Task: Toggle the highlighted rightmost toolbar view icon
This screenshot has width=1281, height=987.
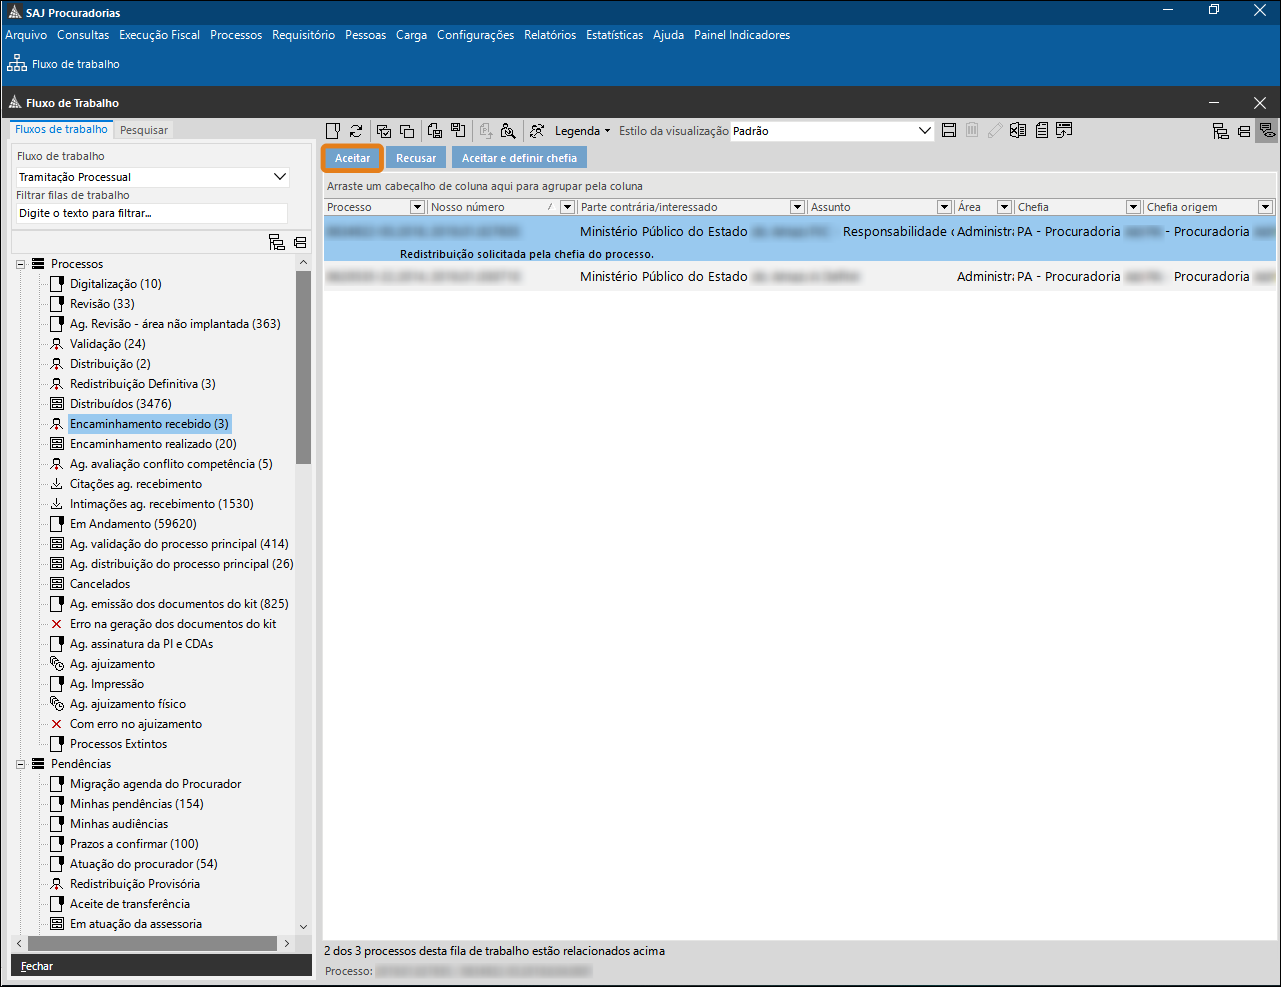Action: pos(1267,131)
